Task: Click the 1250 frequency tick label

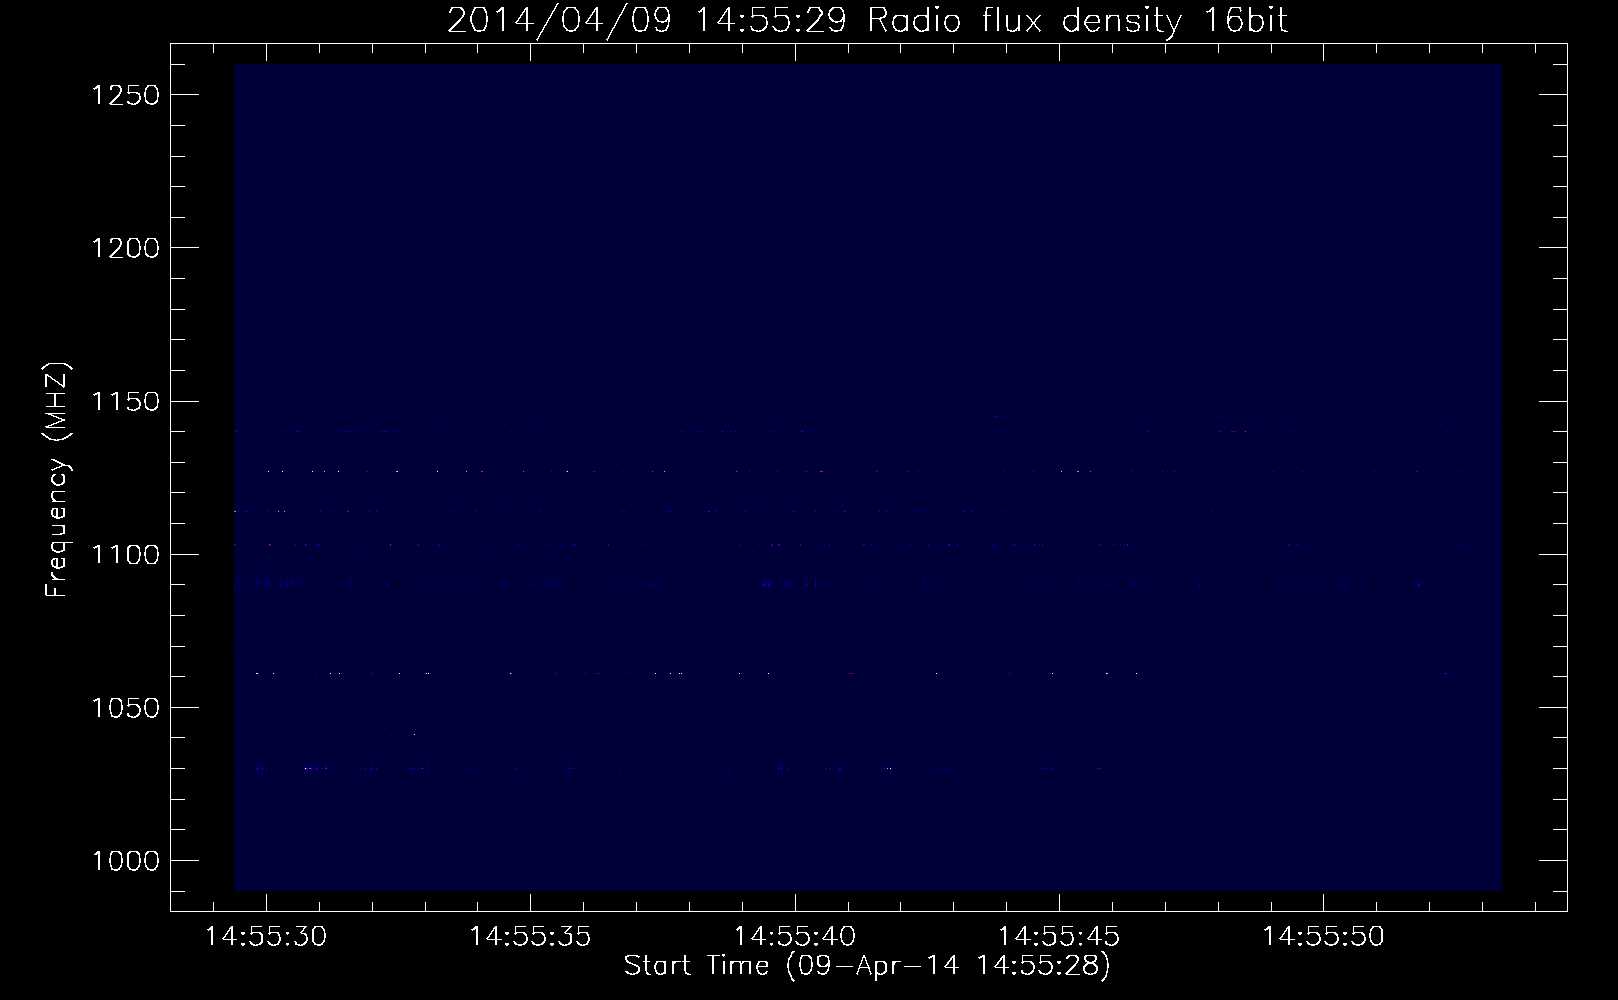Action: pyautogui.click(x=125, y=95)
